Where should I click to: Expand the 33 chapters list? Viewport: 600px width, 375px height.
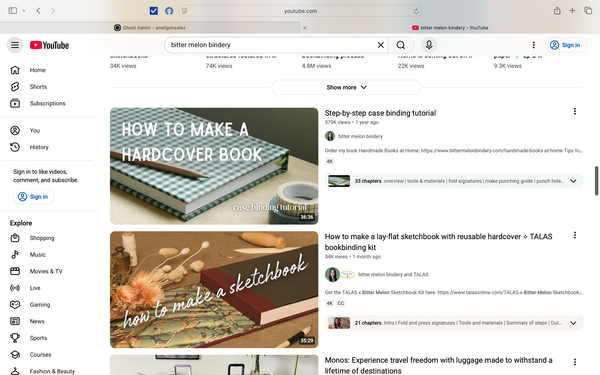[573, 181]
